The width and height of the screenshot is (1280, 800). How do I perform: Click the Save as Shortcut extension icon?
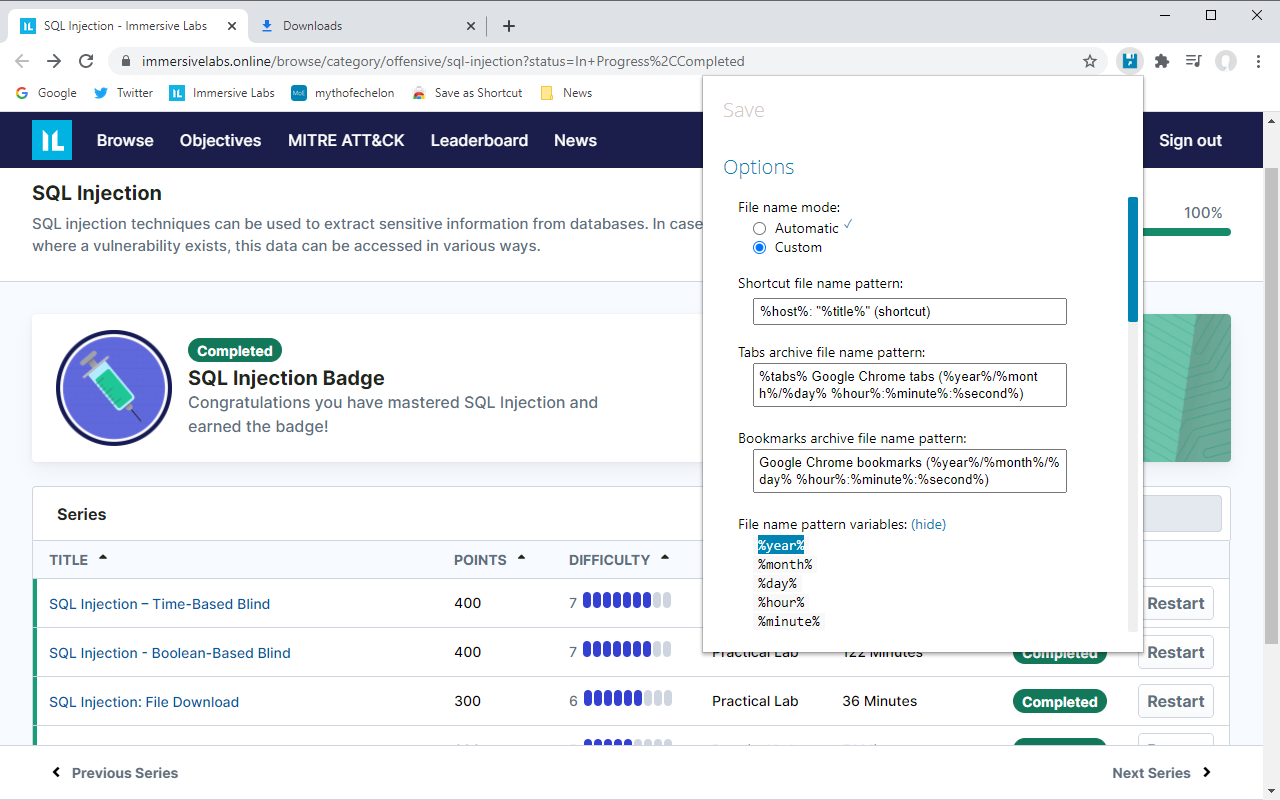click(x=1129, y=61)
